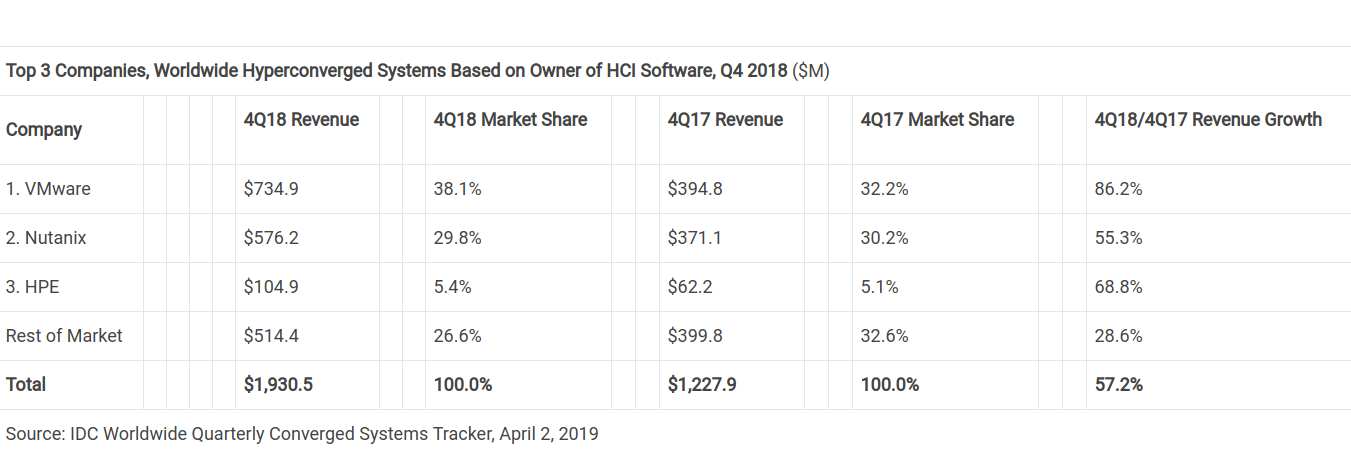Click VMware's $734.9 revenue cell
Screen dimensions: 1351x456
pos(271,189)
